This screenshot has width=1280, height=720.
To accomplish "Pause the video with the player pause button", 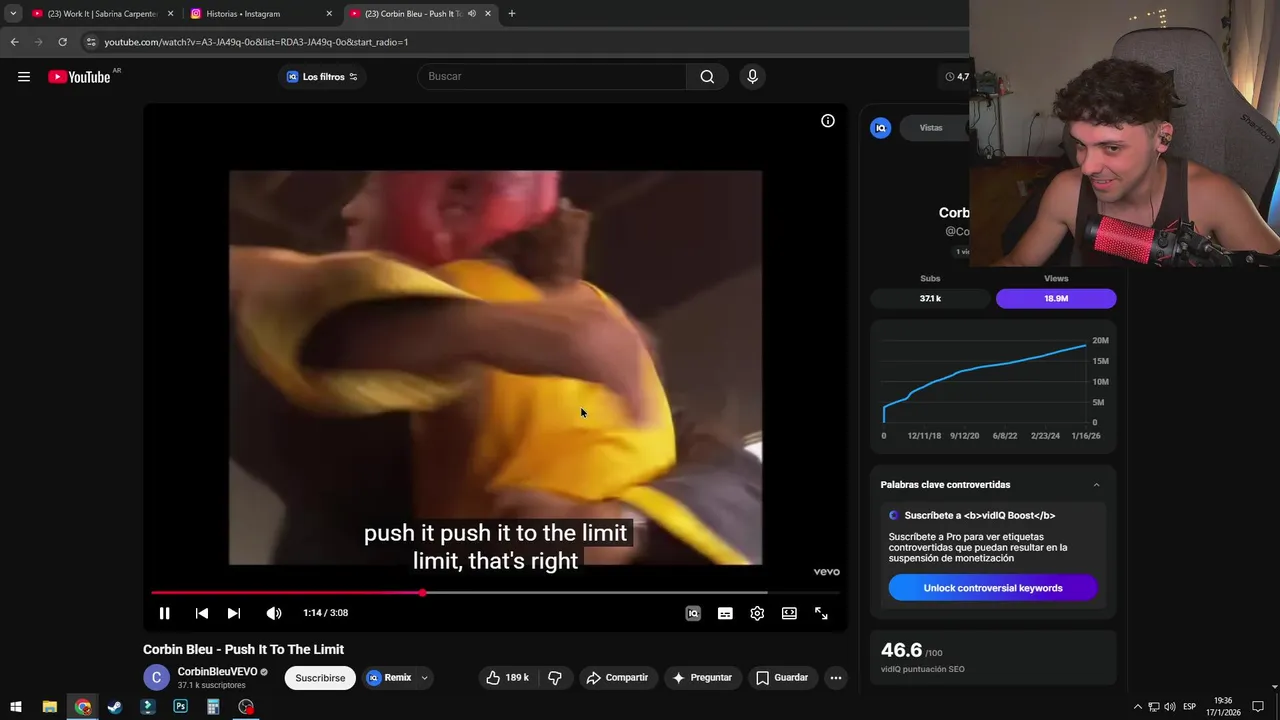I will [164, 613].
